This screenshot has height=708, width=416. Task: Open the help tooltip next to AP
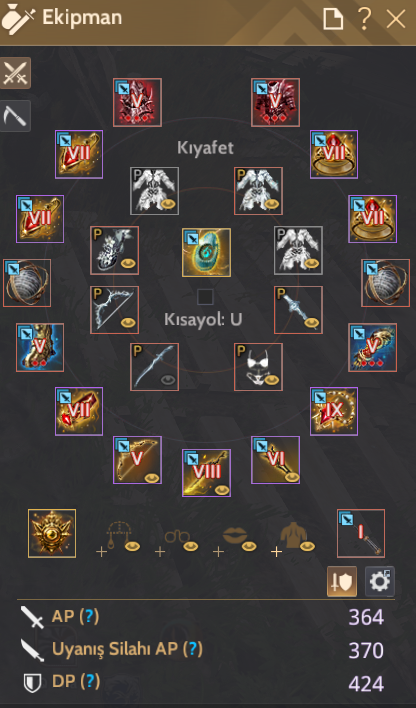coord(89,616)
